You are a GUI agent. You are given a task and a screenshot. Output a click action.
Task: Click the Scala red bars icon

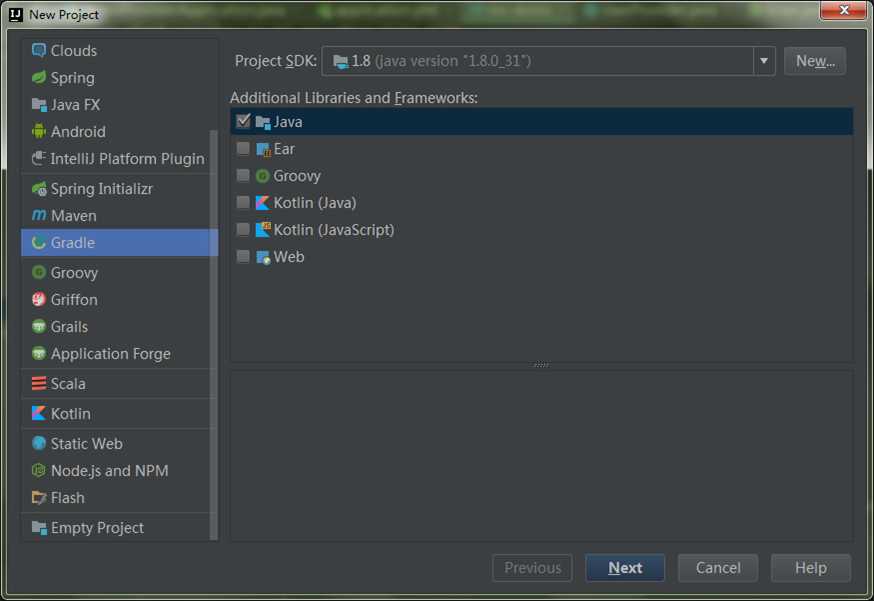tap(38, 384)
